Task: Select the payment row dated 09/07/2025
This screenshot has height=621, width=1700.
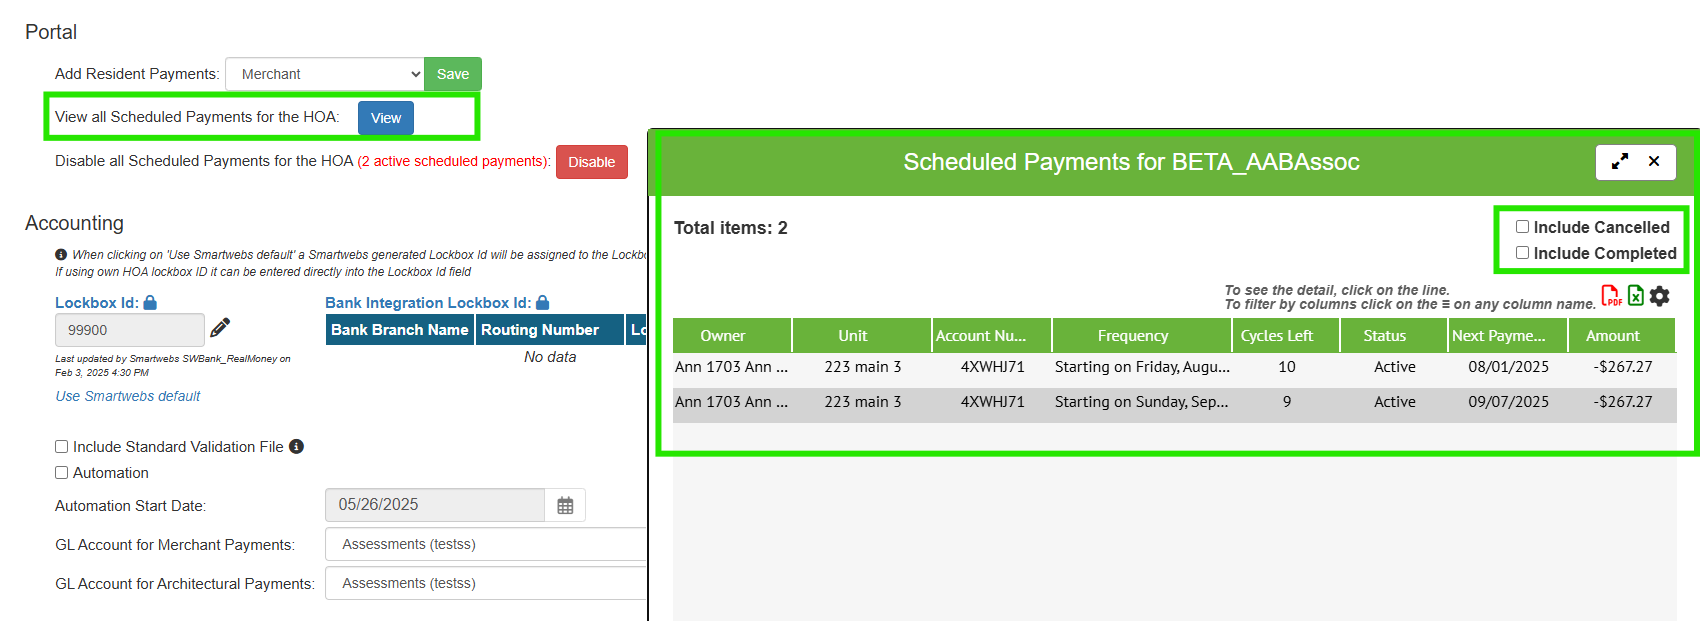Action: [x=1174, y=402]
